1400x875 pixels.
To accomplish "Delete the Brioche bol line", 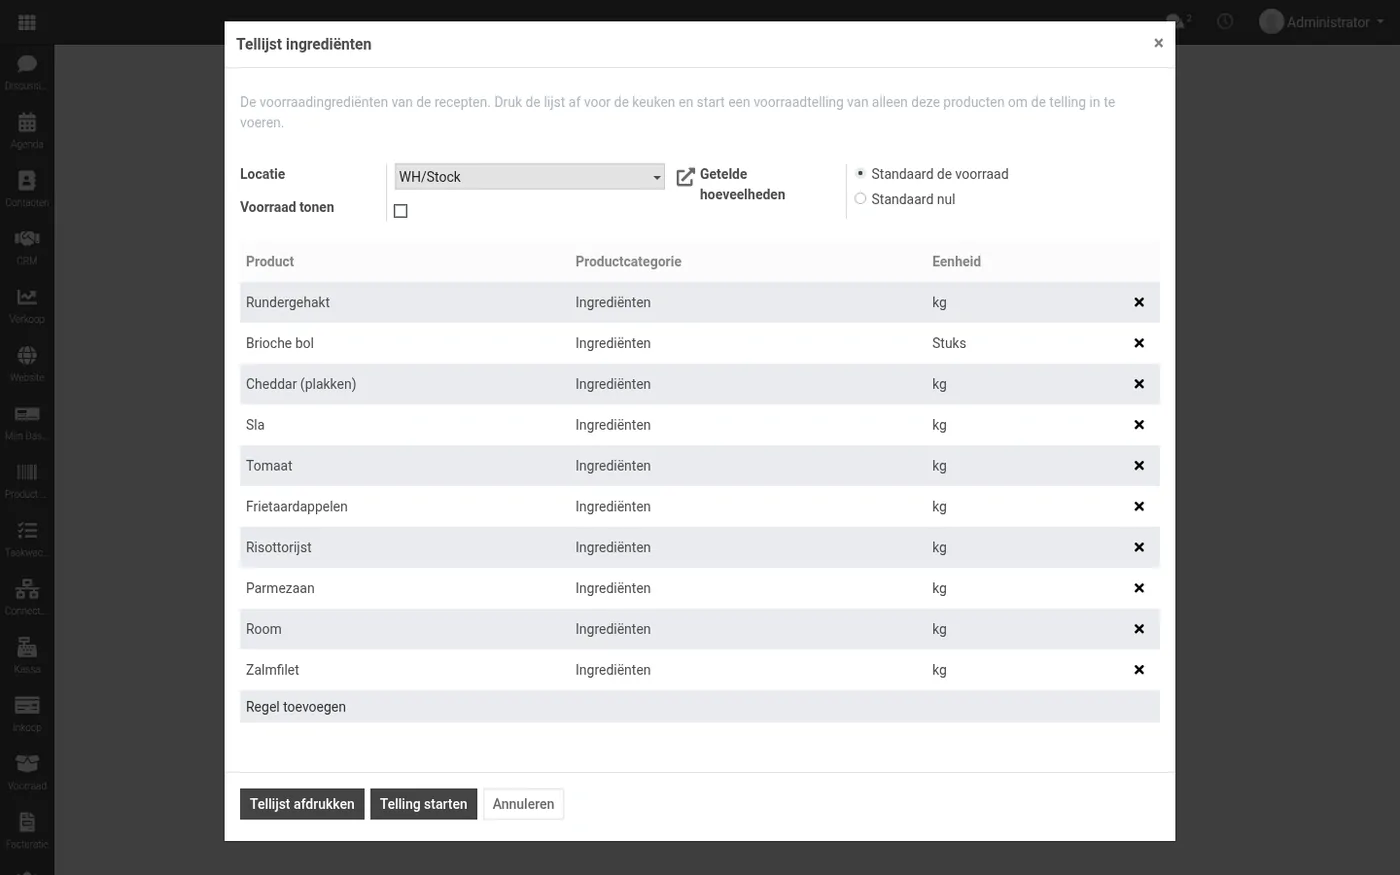I will (1138, 343).
